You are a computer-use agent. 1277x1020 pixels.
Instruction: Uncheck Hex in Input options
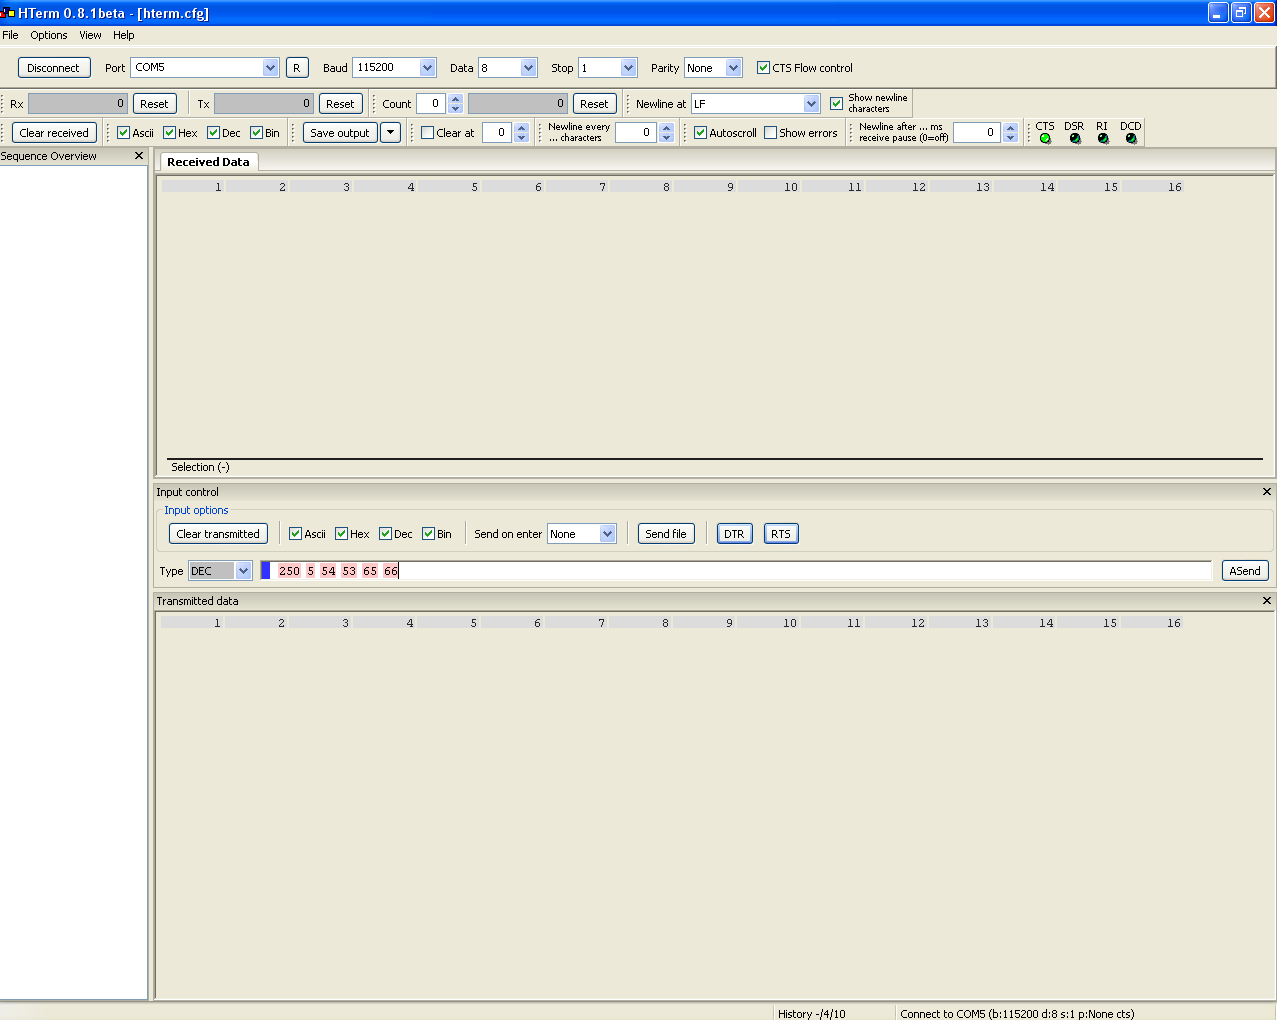(341, 534)
